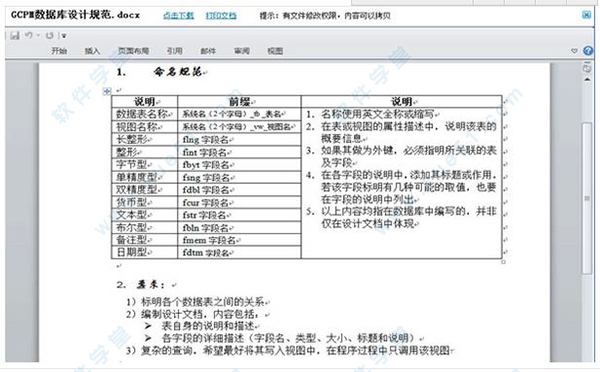Image resolution: width=600 pixels, height=372 pixels.
Task: Click the Redo/Repeat icon
Action: click(50, 36)
